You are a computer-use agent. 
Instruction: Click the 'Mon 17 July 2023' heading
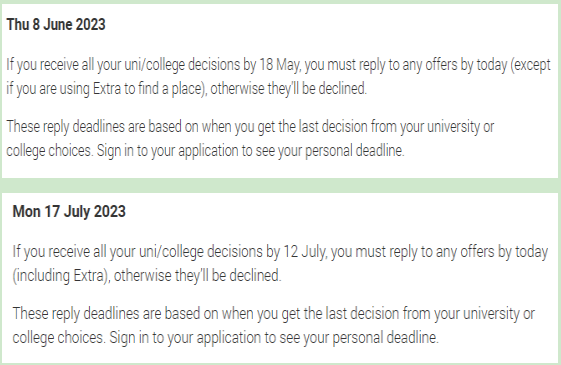coord(69,211)
